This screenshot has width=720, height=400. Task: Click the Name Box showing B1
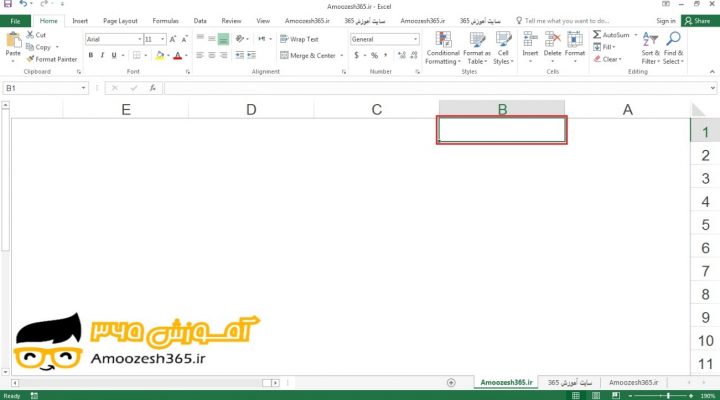pos(45,88)
